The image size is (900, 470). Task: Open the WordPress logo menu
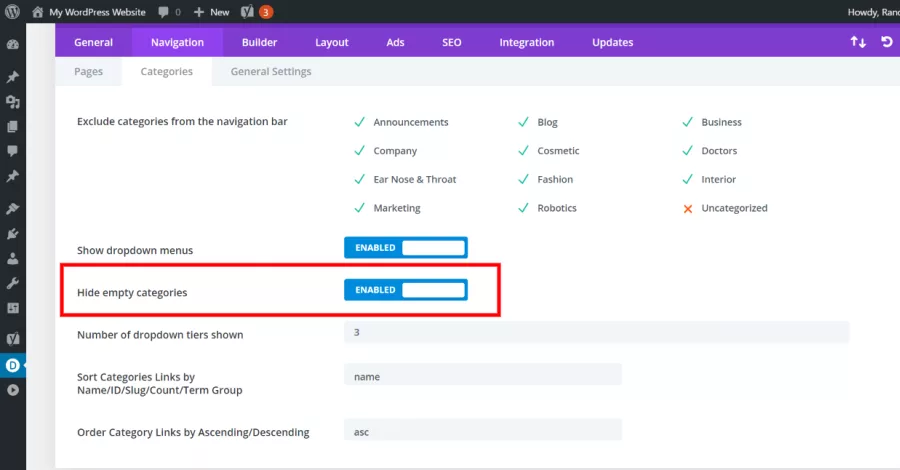(x=12, y=11)
